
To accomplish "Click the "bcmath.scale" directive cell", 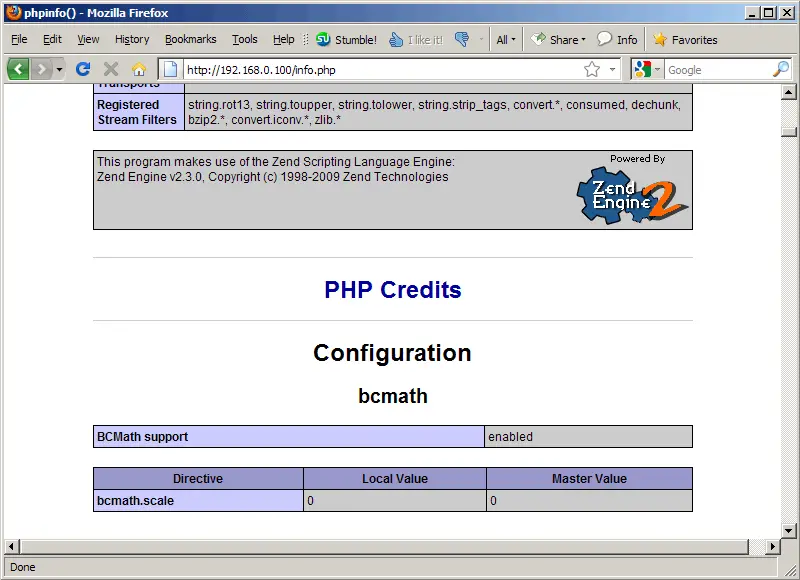I will click(x=198, y=500).
